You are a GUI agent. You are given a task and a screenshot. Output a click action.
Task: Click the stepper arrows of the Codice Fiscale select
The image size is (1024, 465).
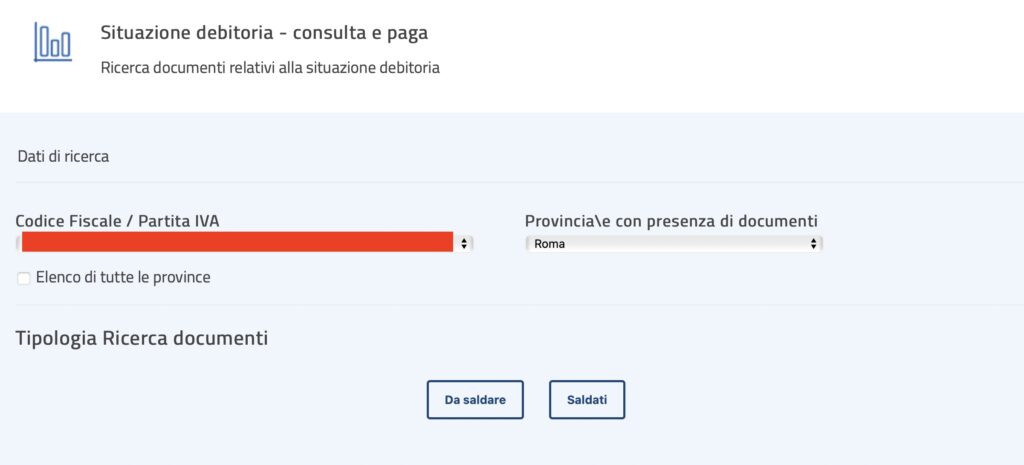coord(464,244)
